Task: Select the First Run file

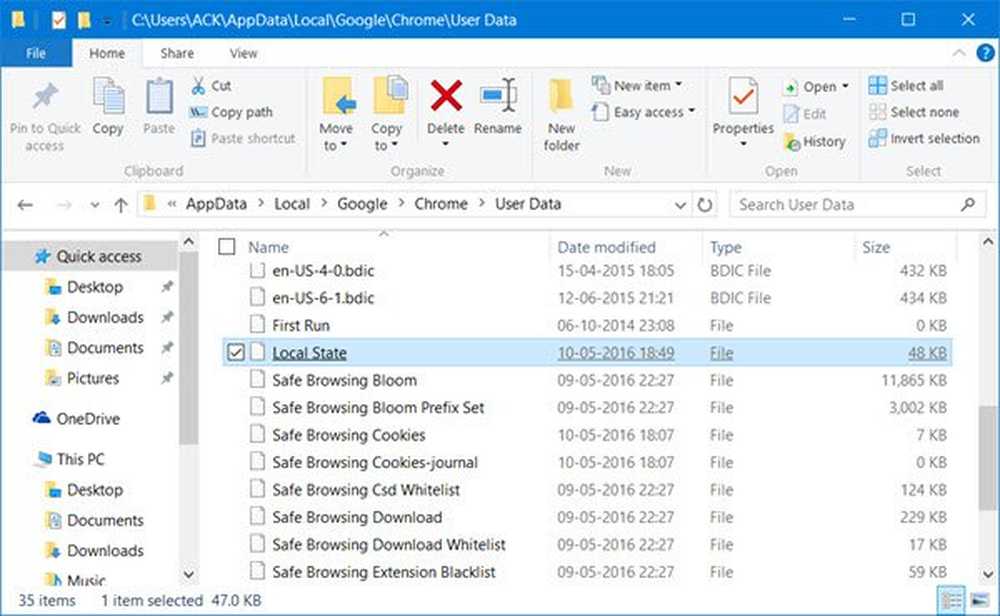Action: pos(300,325)
